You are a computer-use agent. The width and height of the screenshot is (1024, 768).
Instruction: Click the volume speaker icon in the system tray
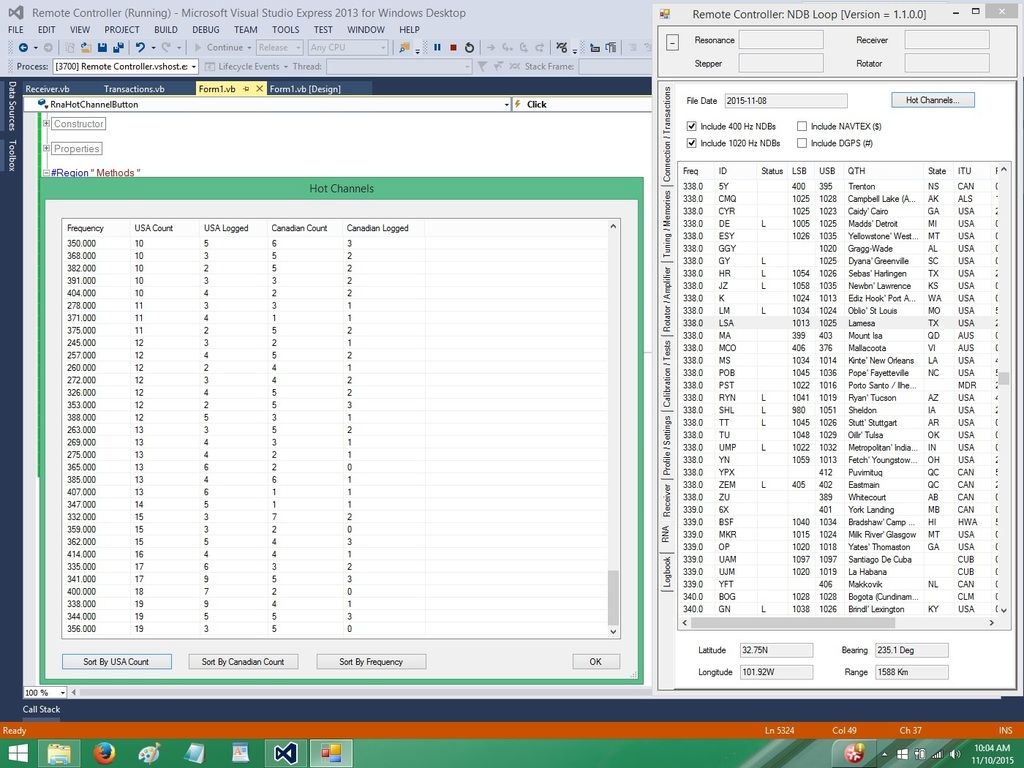point(955,754)
